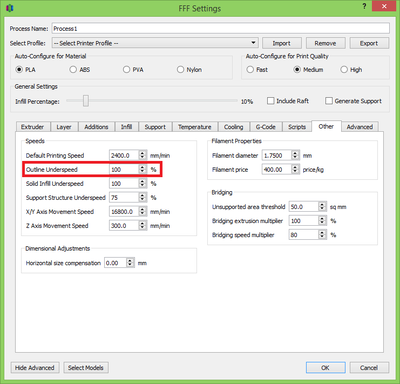
Task: Switch to the G-Code tab
Action: tap(266, 127)
